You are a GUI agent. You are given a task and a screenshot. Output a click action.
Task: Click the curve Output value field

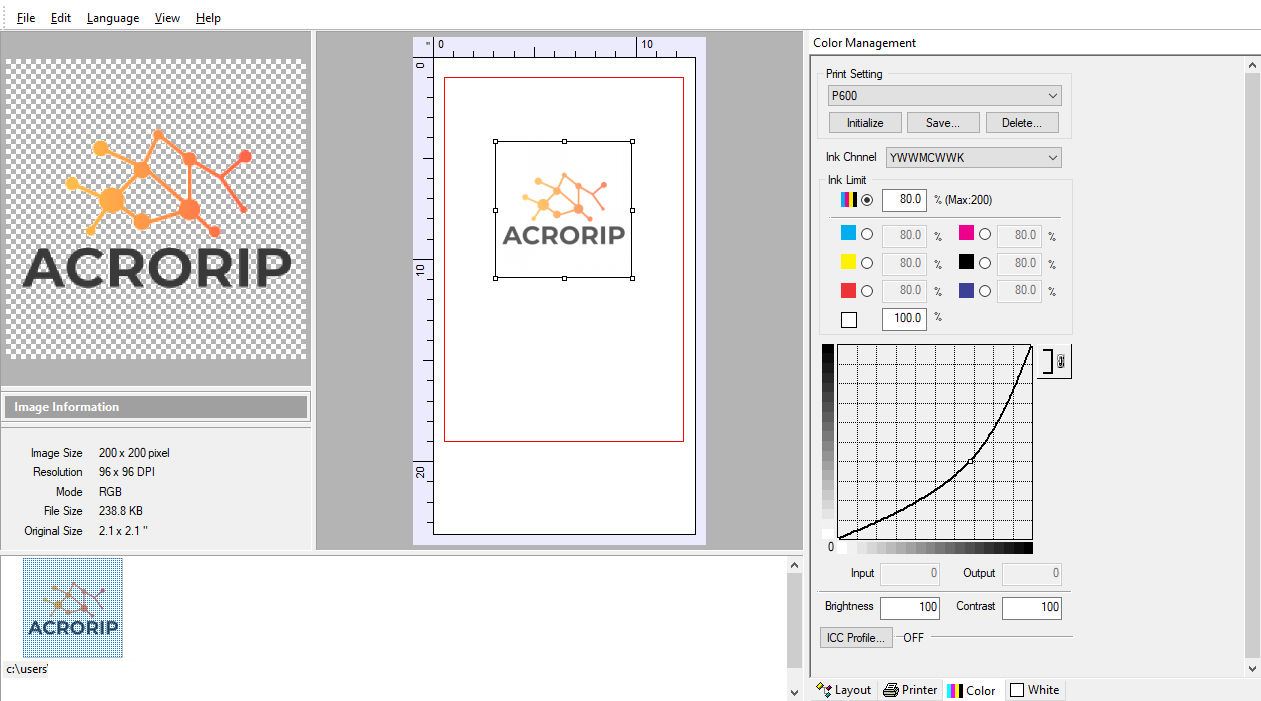coord(1032,574)
